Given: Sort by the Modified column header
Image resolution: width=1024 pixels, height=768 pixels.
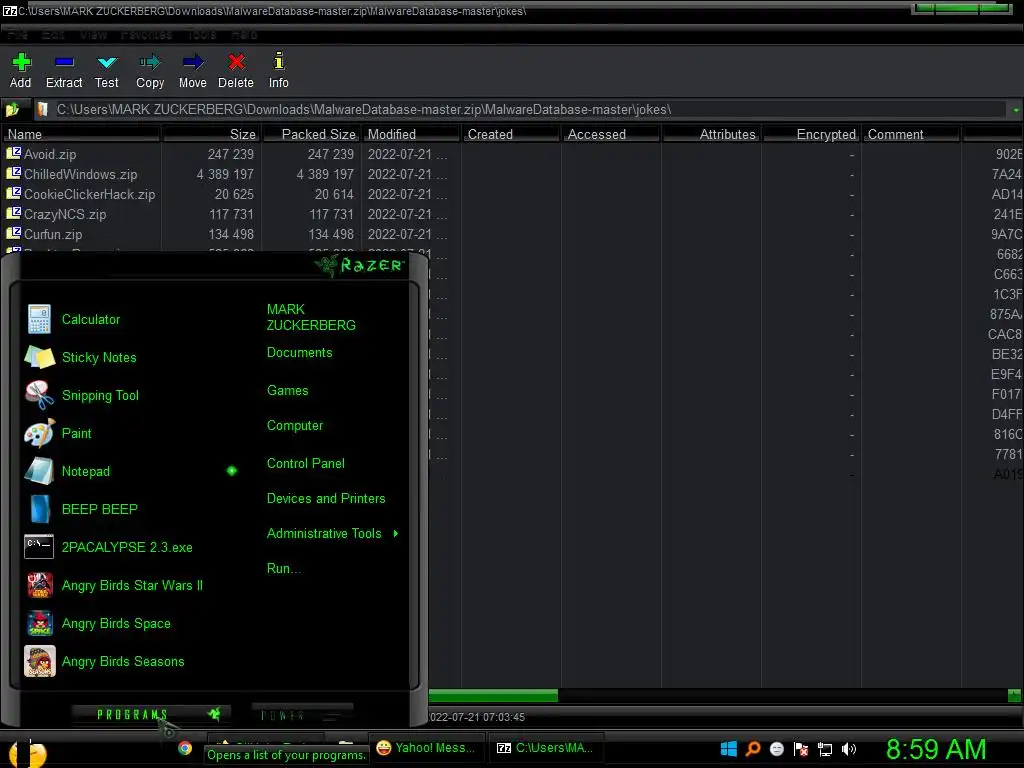Looking at the screenshot, I should tap(411, 134).
